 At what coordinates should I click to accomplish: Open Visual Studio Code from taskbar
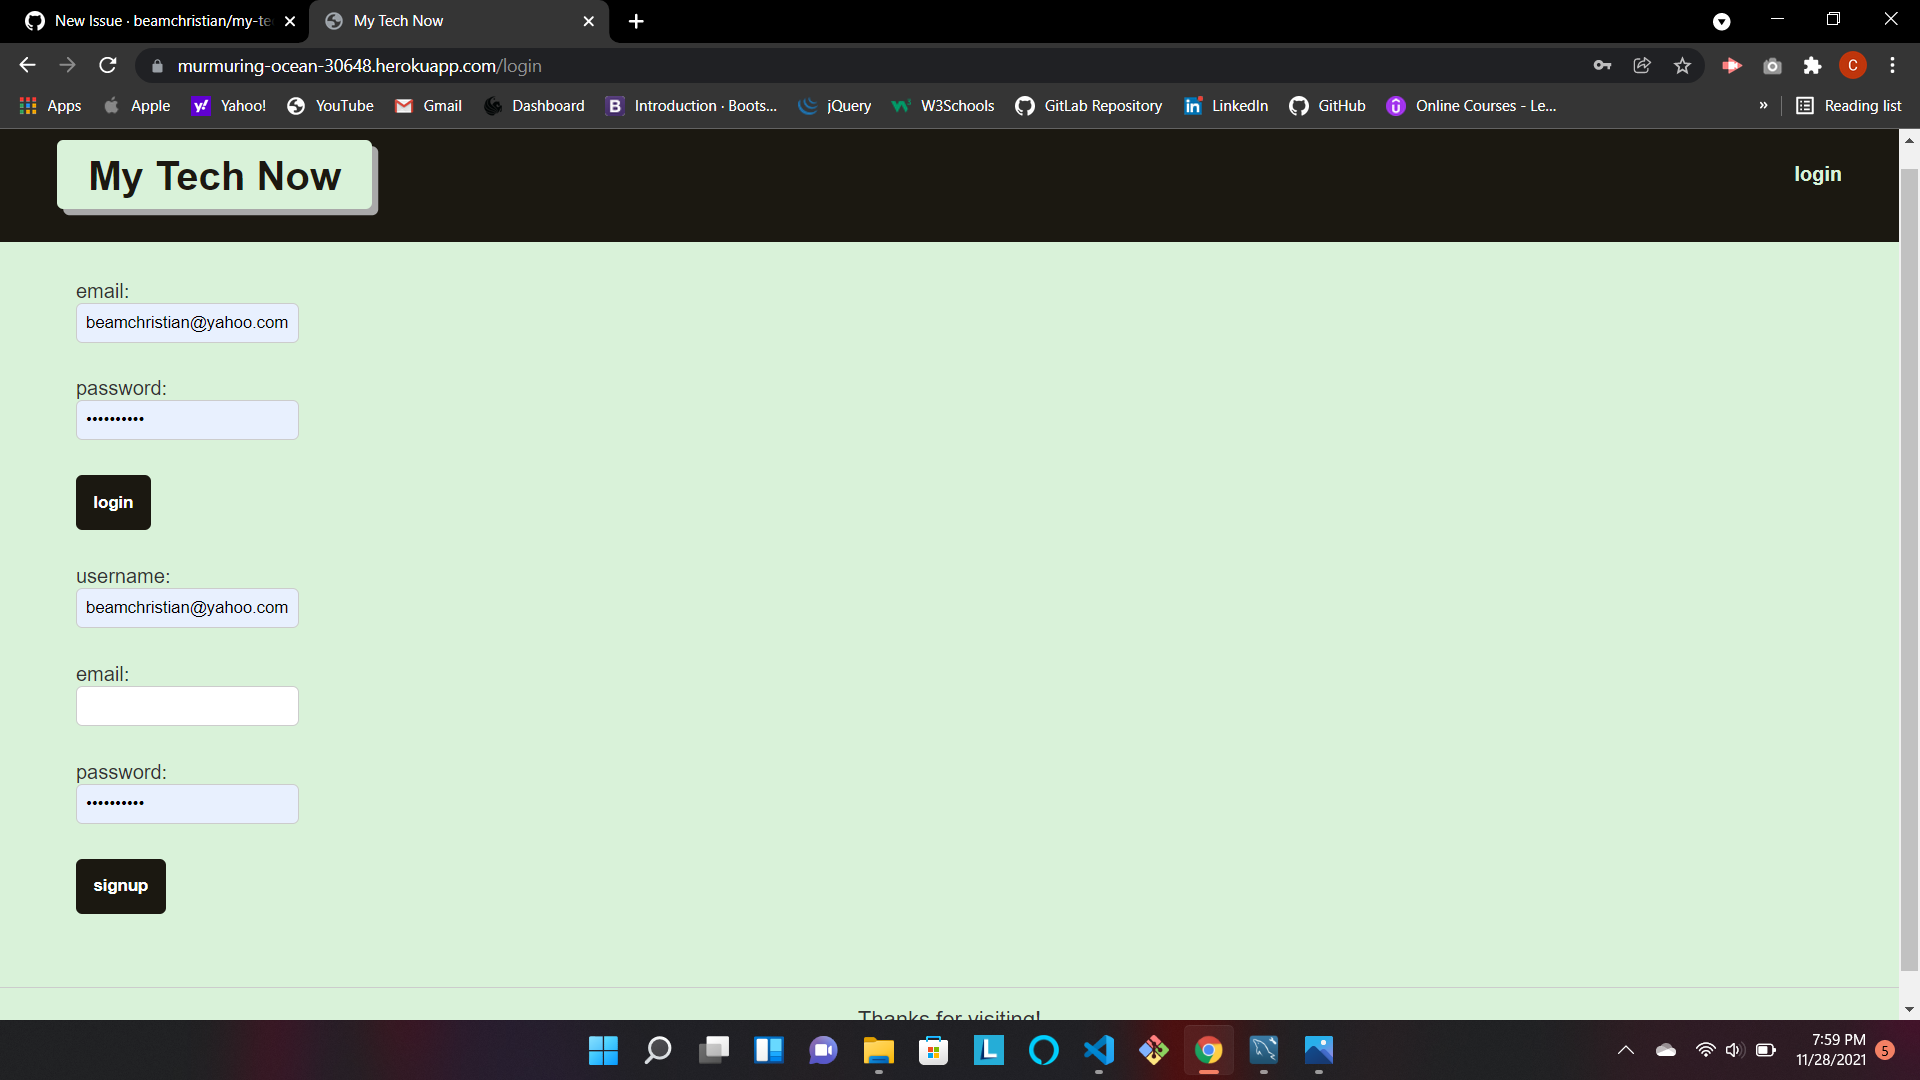(1098, 1050)
